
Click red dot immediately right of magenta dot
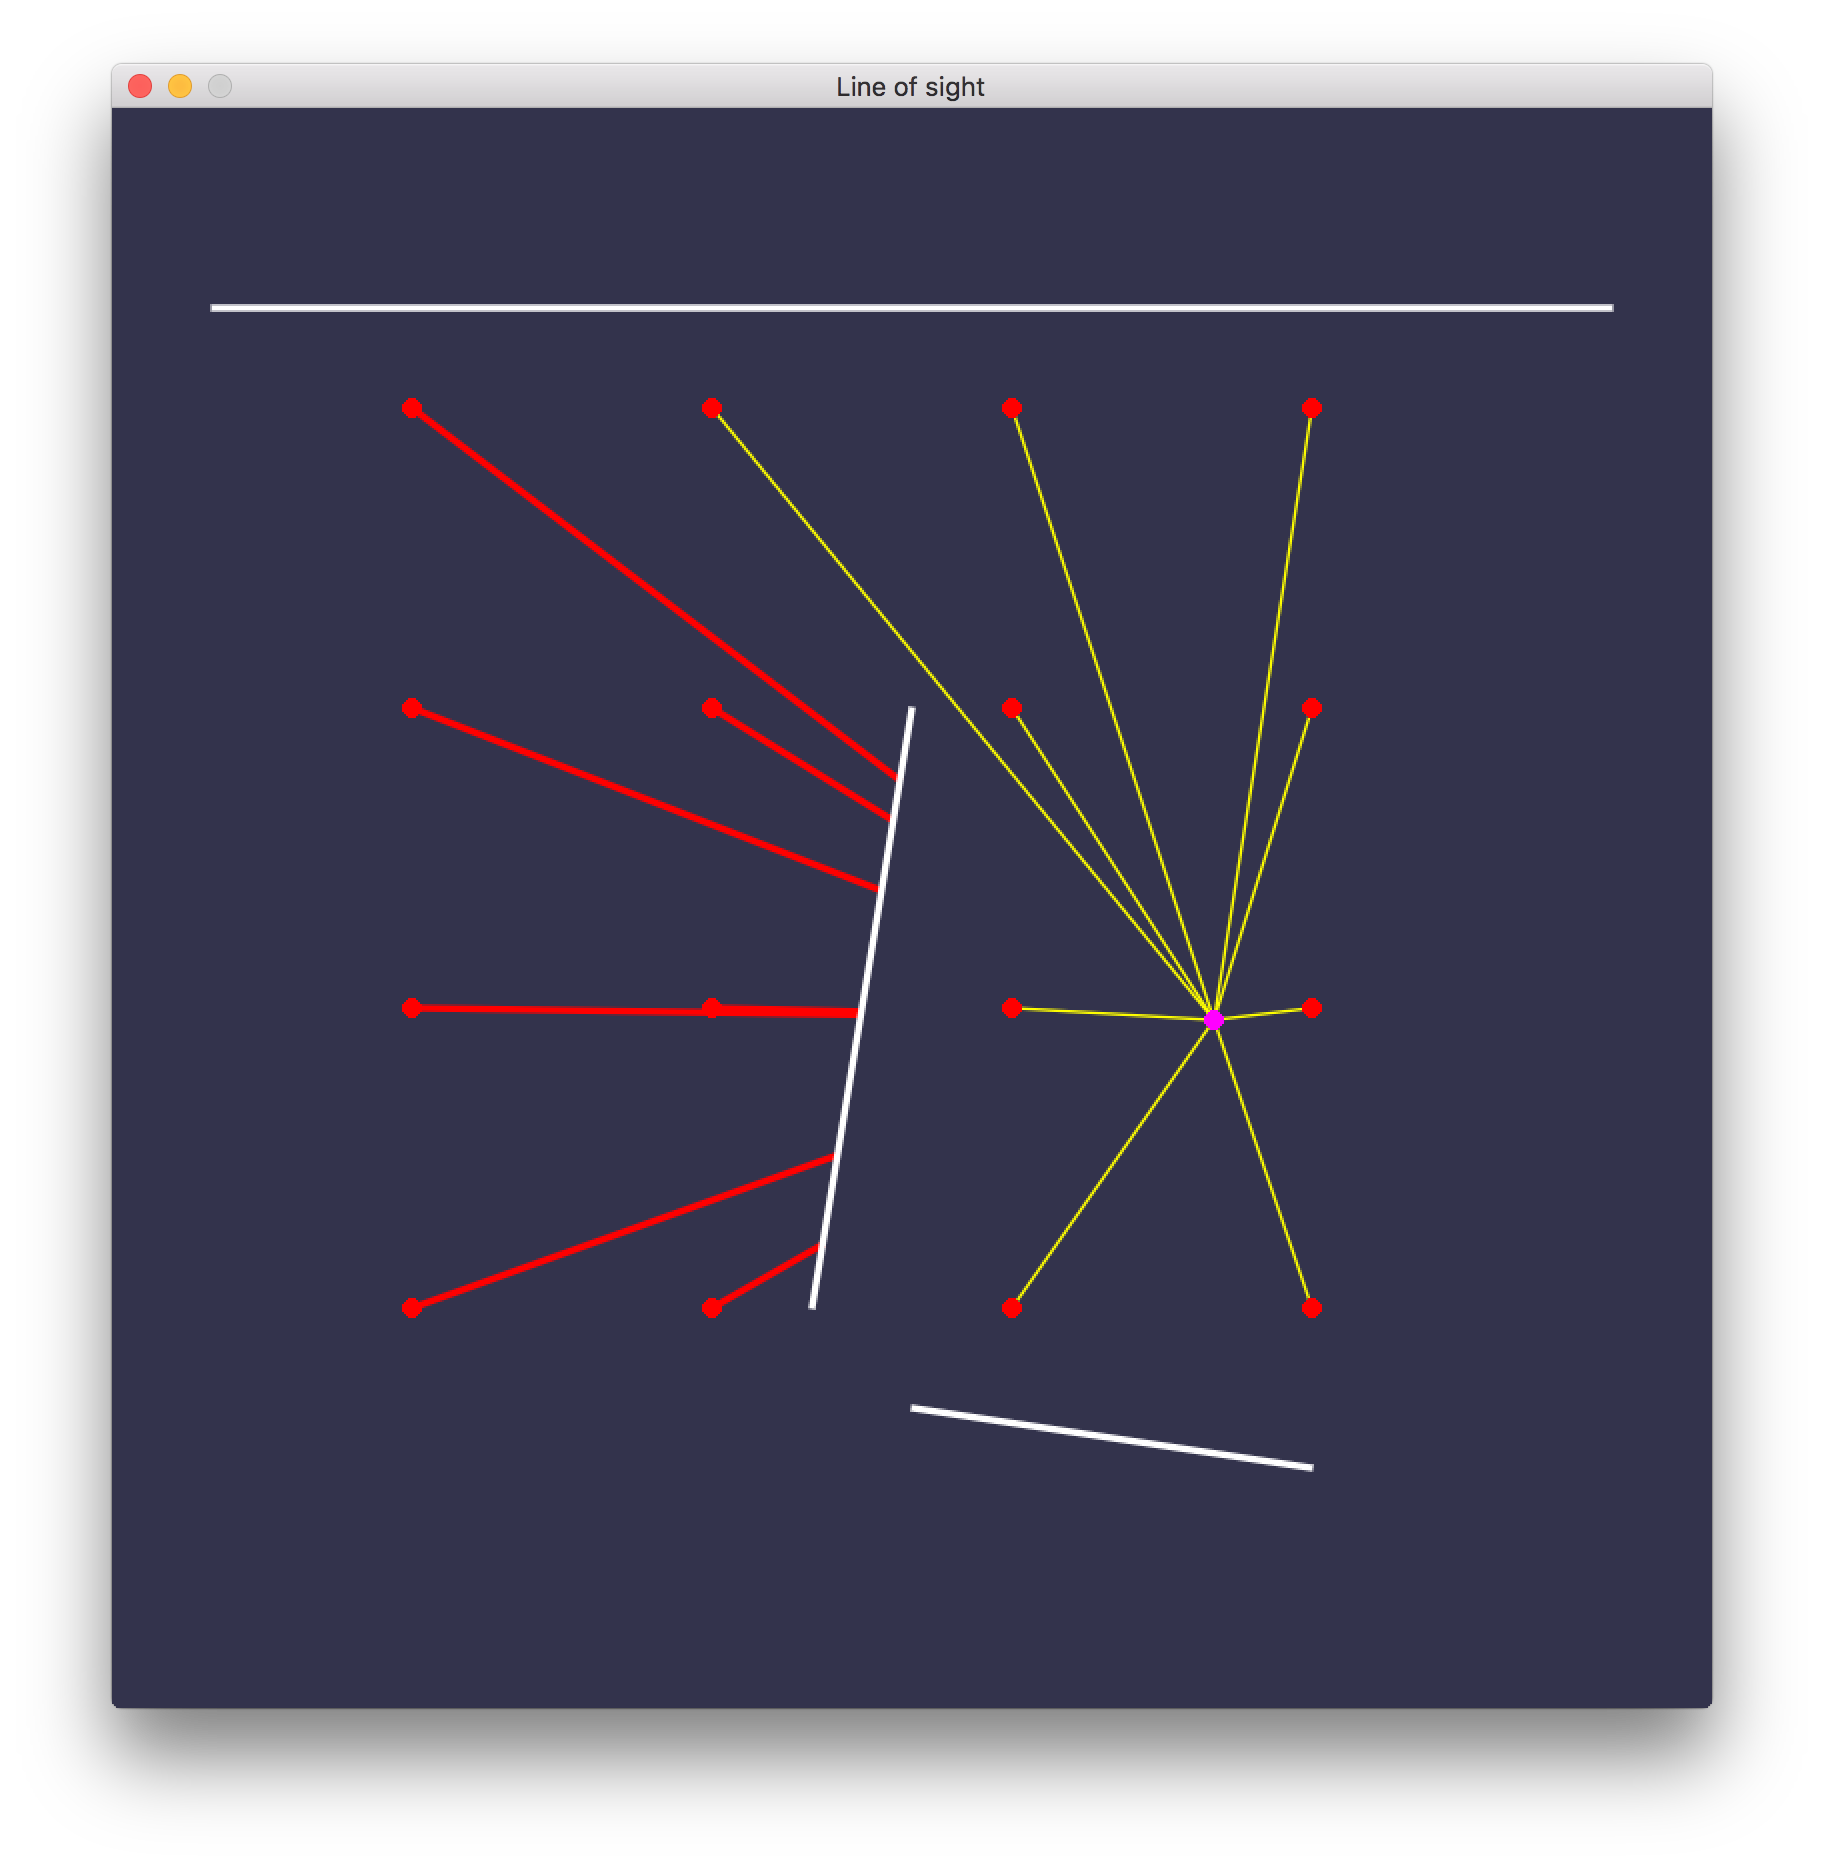click(x=1312, y=1008)
